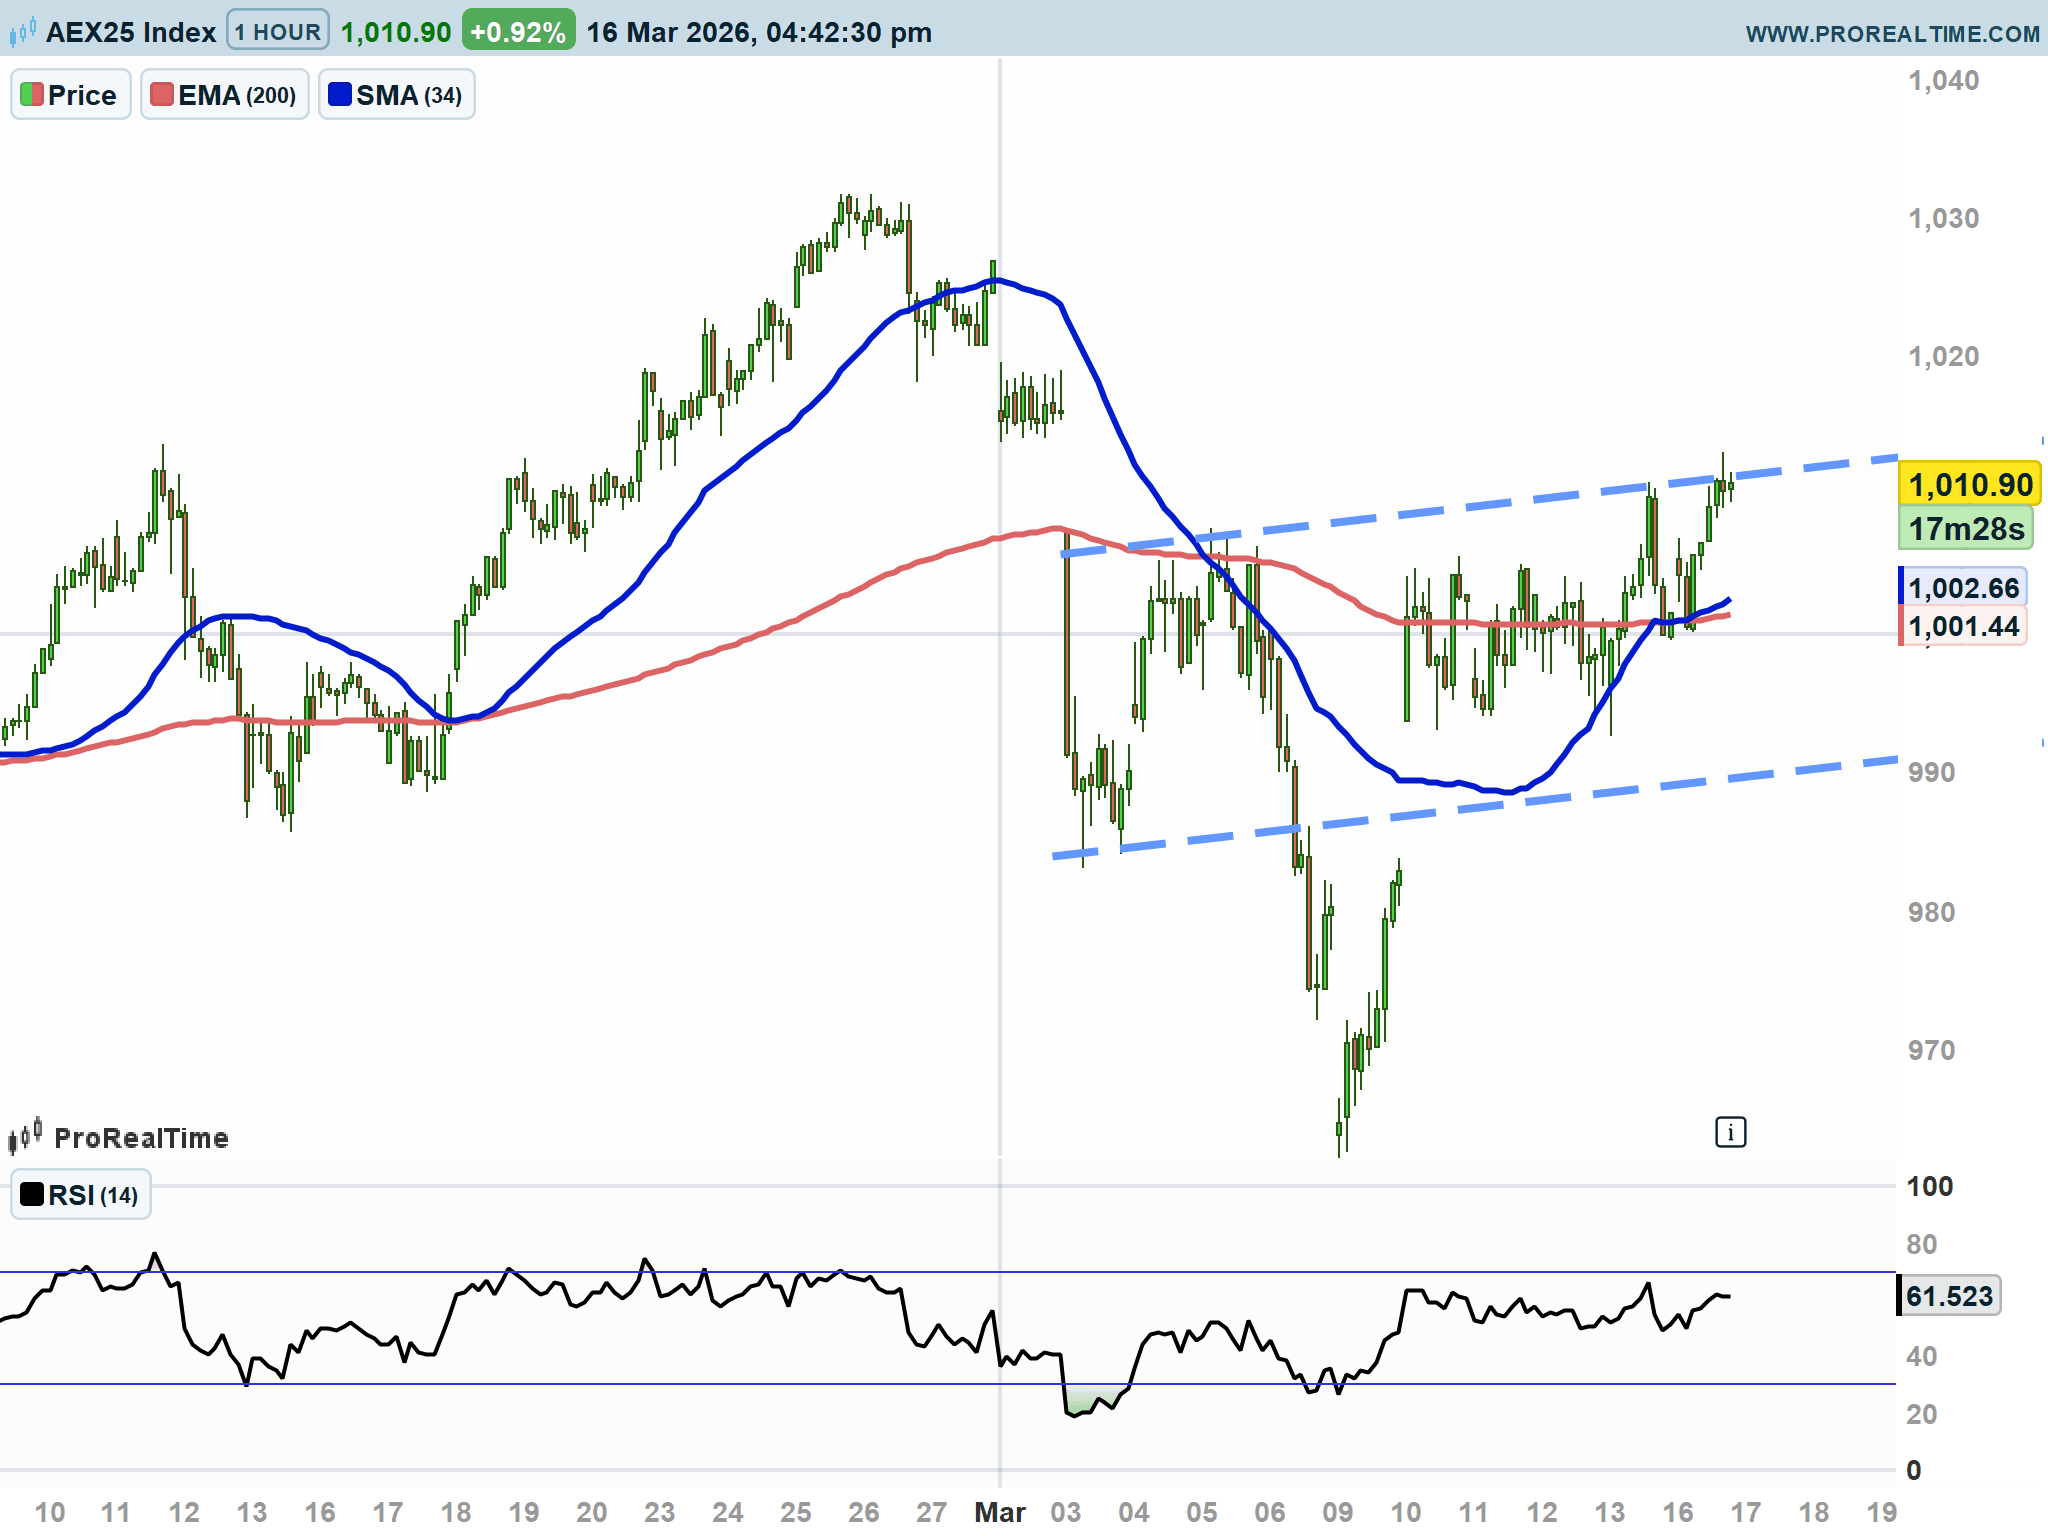Click the +0.92% change badge
Screen dimensions: 2048x1536
tap(518, 32)
